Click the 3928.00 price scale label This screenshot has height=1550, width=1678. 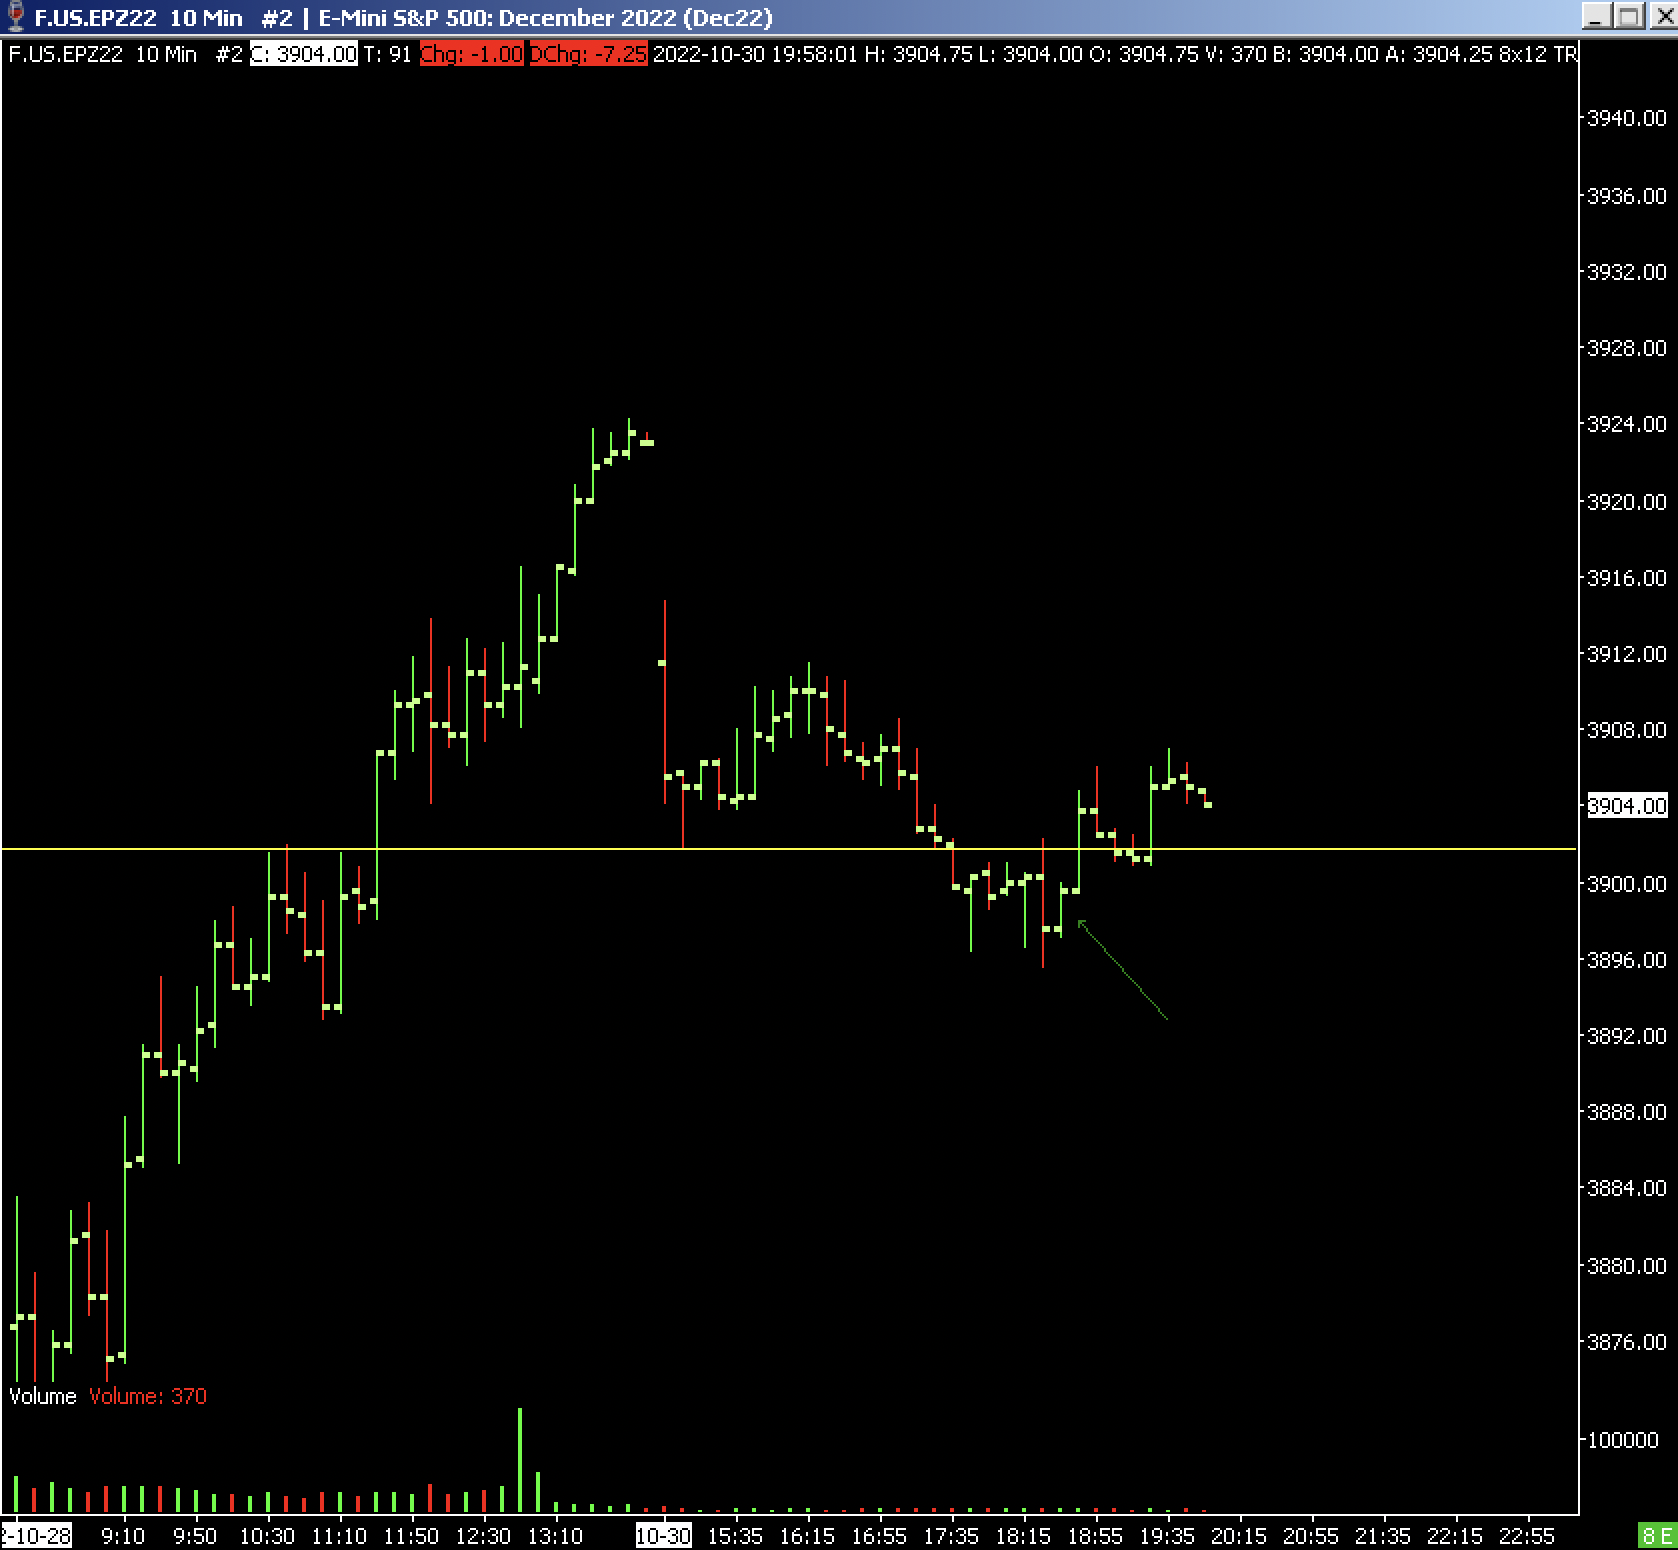[1627, 348]
